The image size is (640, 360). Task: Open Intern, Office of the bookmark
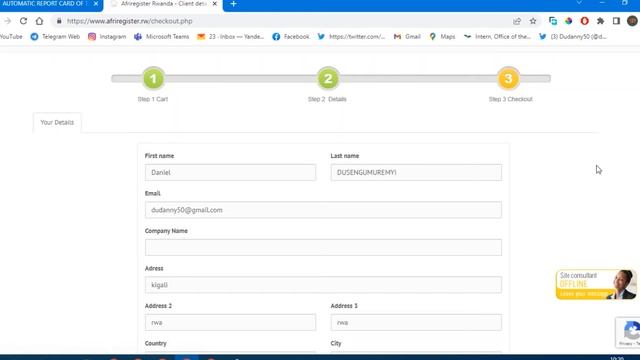tap(497, 37)
